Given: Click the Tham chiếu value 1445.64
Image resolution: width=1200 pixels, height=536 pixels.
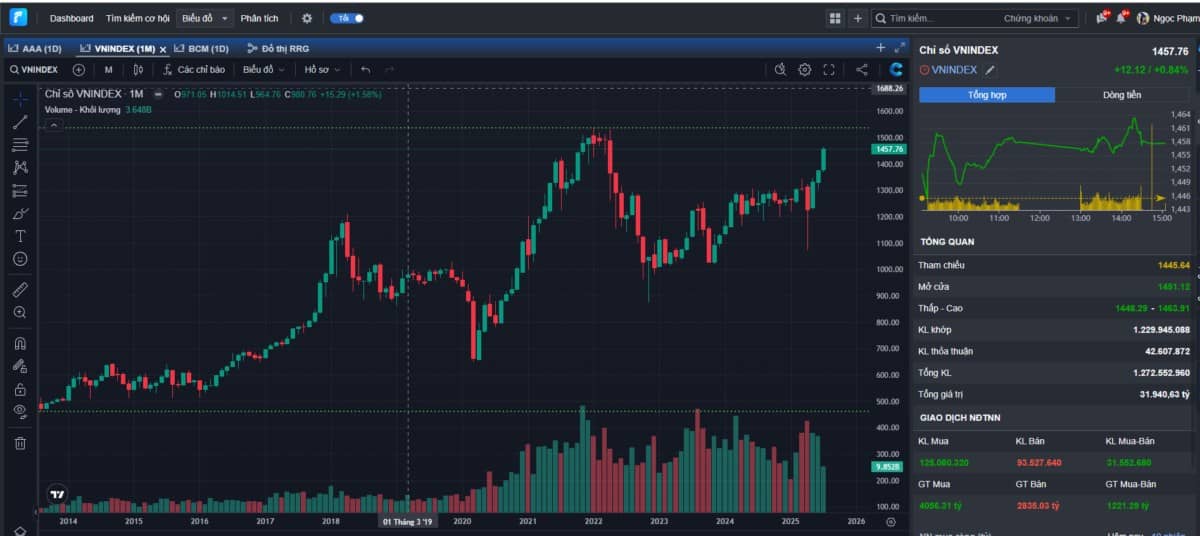Looking at the screenshot, I should (x=1173, y=265).
